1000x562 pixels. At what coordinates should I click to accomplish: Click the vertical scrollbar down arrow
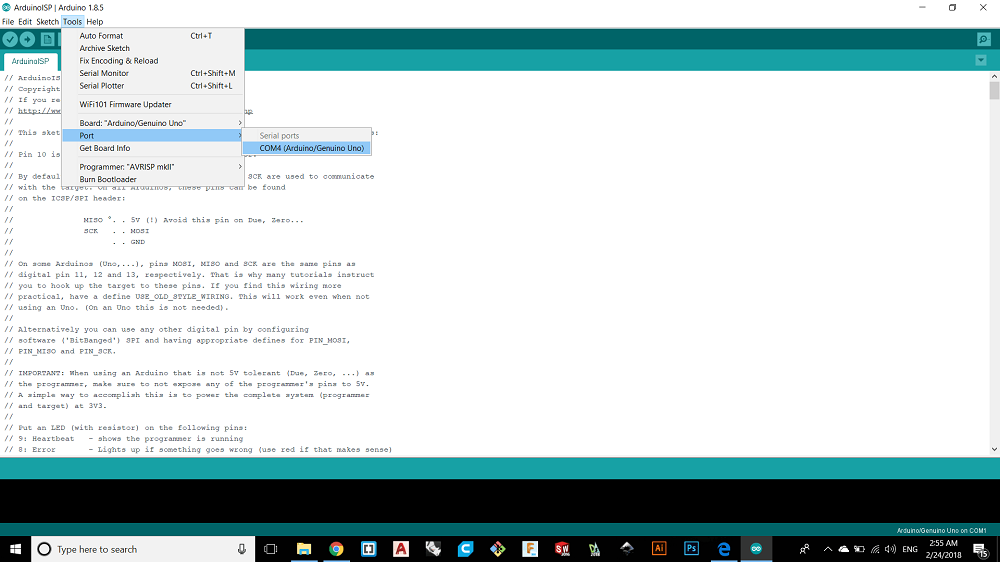click(994, 449)
